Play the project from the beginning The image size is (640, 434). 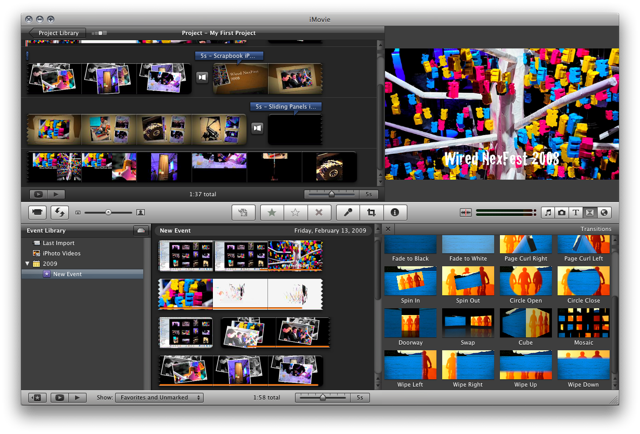click(x=56, y=194)
